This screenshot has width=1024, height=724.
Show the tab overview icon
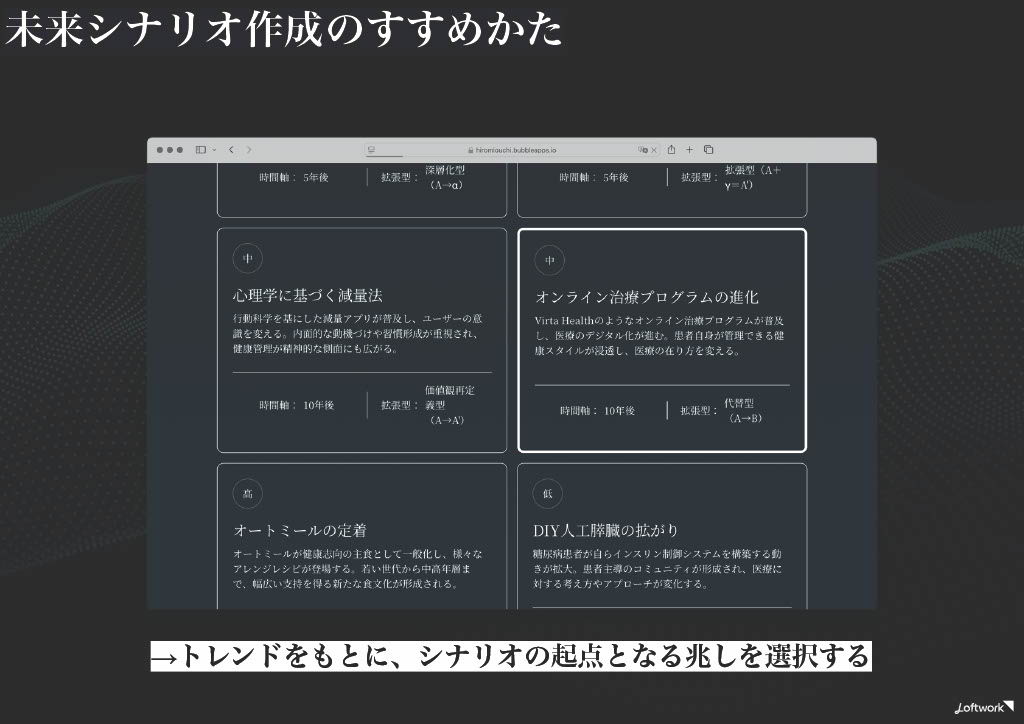(708, 150)
